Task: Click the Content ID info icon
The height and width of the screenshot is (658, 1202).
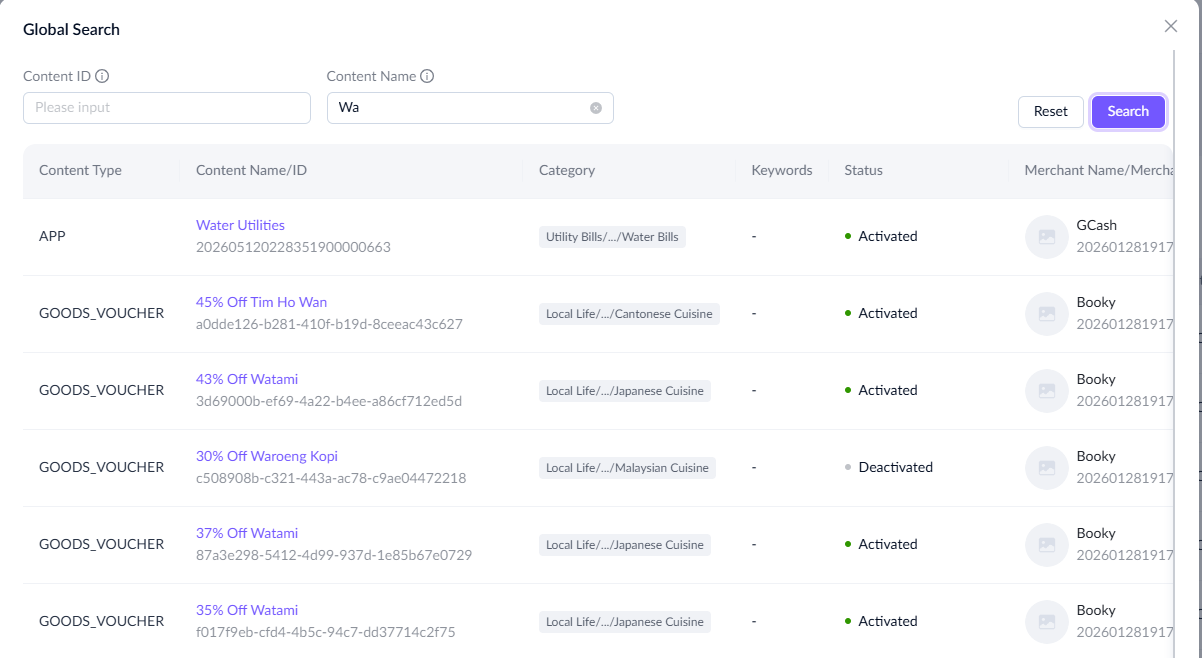Action: [102, 76]
